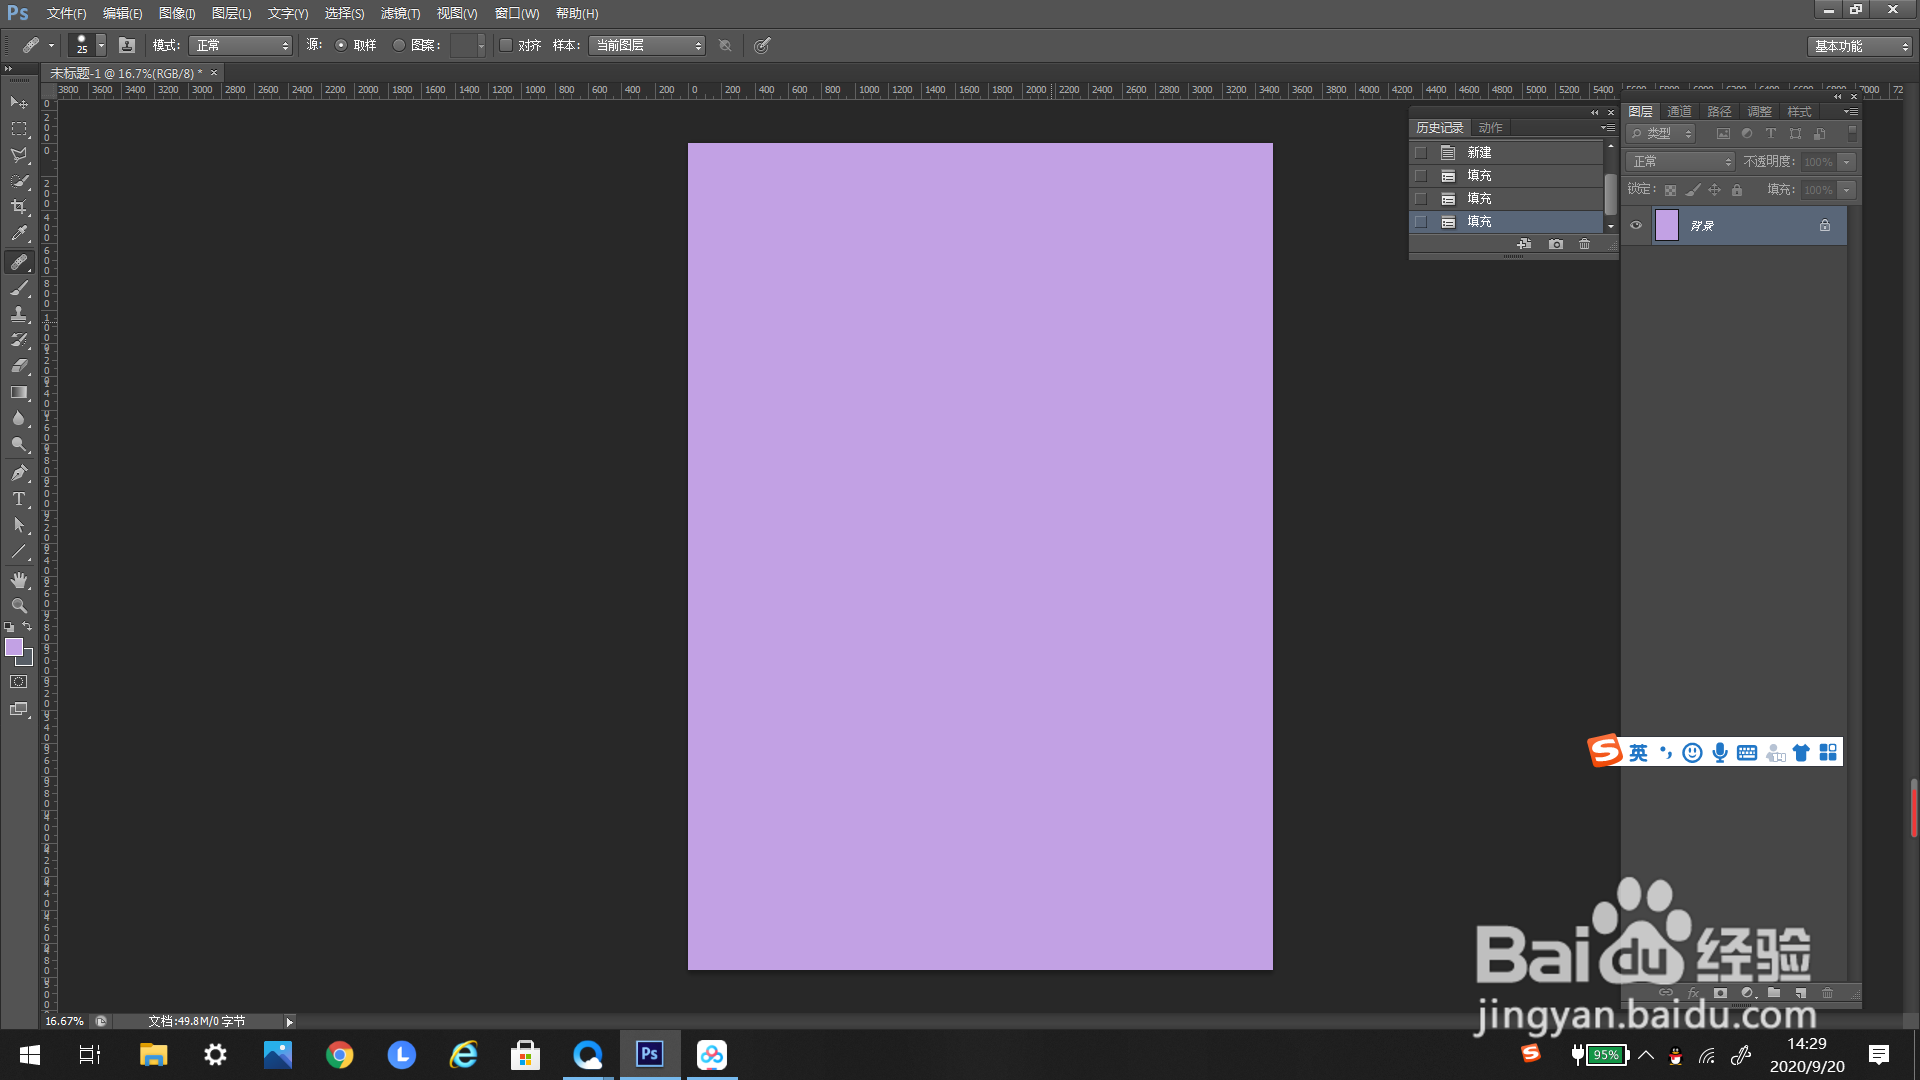1920x1080 pixels.
Task: Click the foreground purple color swatch
Action: point(14,648)
